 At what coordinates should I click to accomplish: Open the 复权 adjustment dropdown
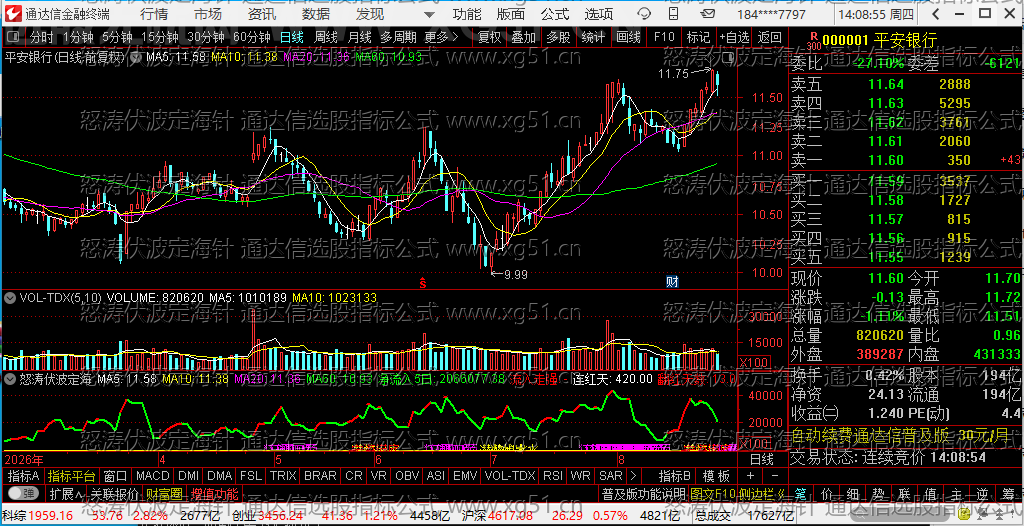(x=488, y=37)
